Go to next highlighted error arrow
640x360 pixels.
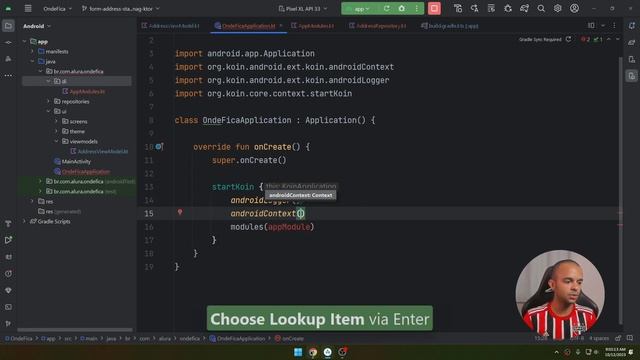click(x=618, y=39)
